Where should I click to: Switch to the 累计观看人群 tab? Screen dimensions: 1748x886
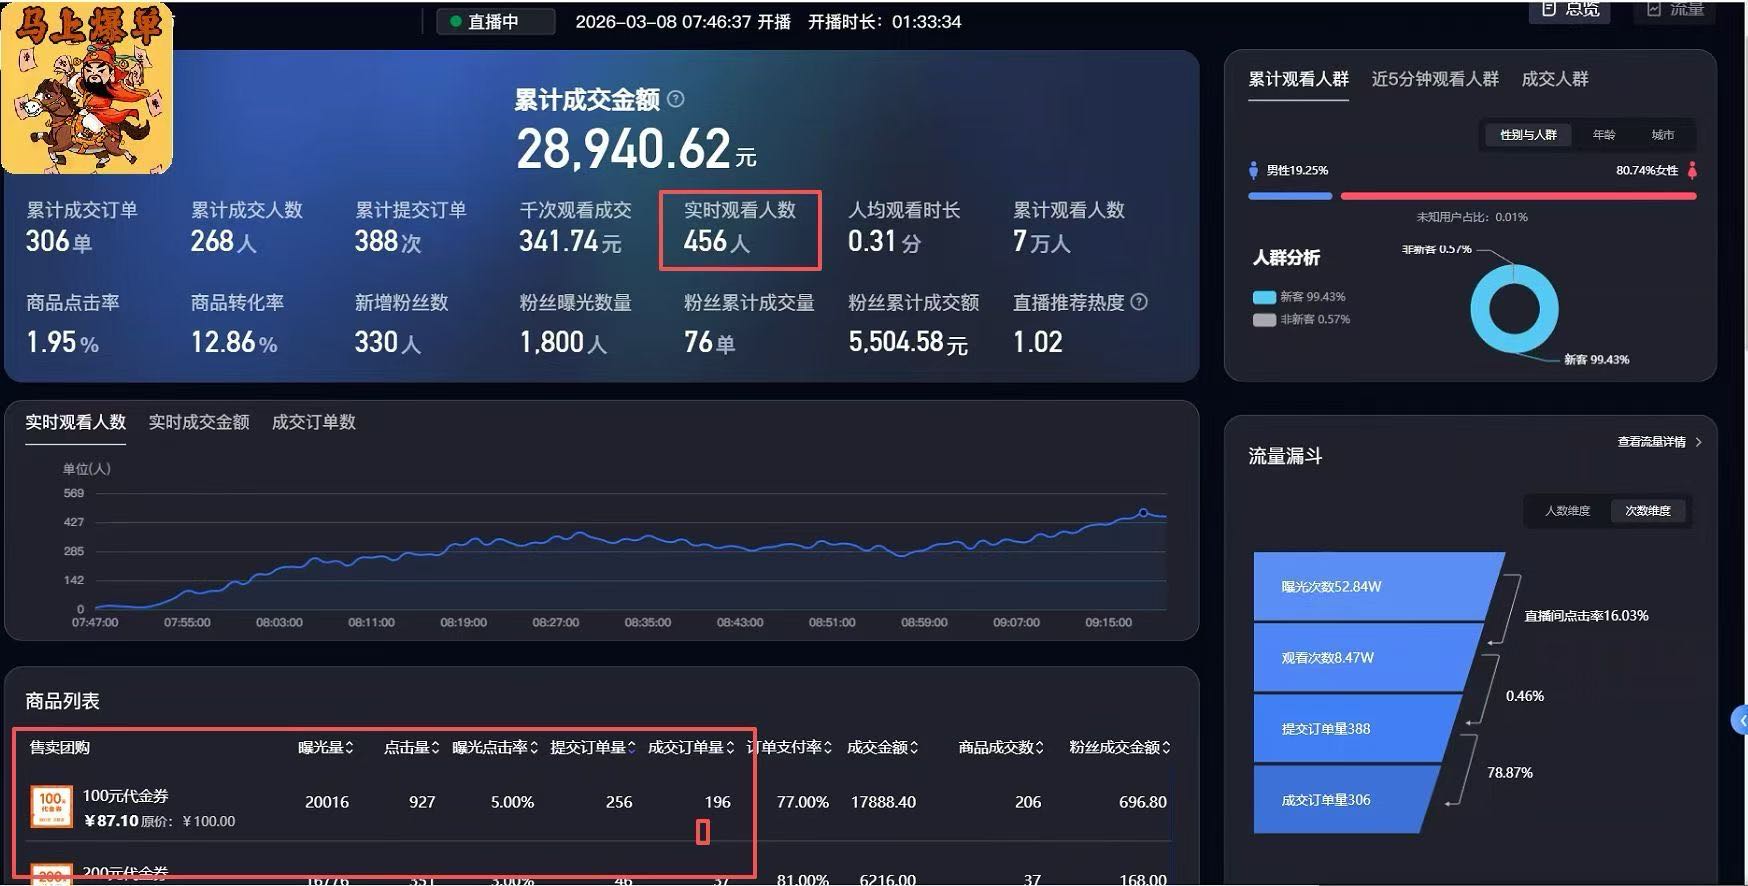pos(1298,79)
